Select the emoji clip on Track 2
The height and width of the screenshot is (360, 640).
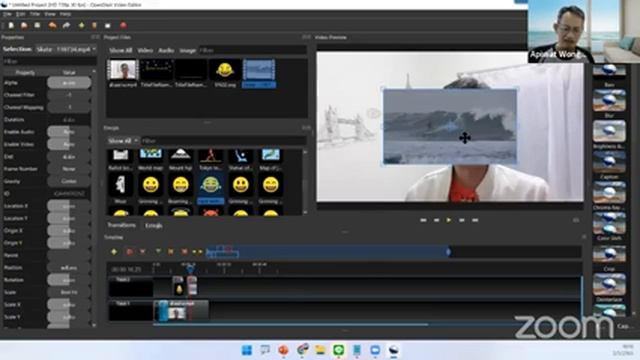pos(178,285)
